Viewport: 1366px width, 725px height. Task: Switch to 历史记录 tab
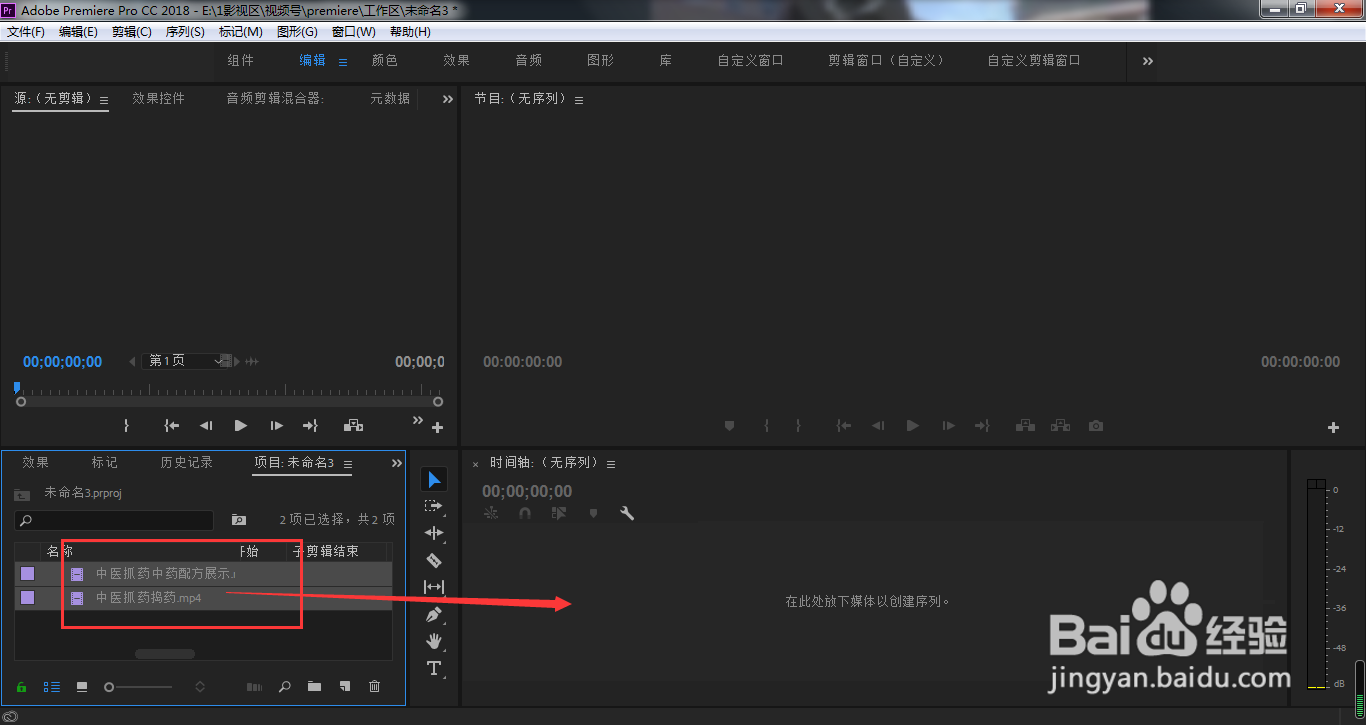[x=187, y=463]
